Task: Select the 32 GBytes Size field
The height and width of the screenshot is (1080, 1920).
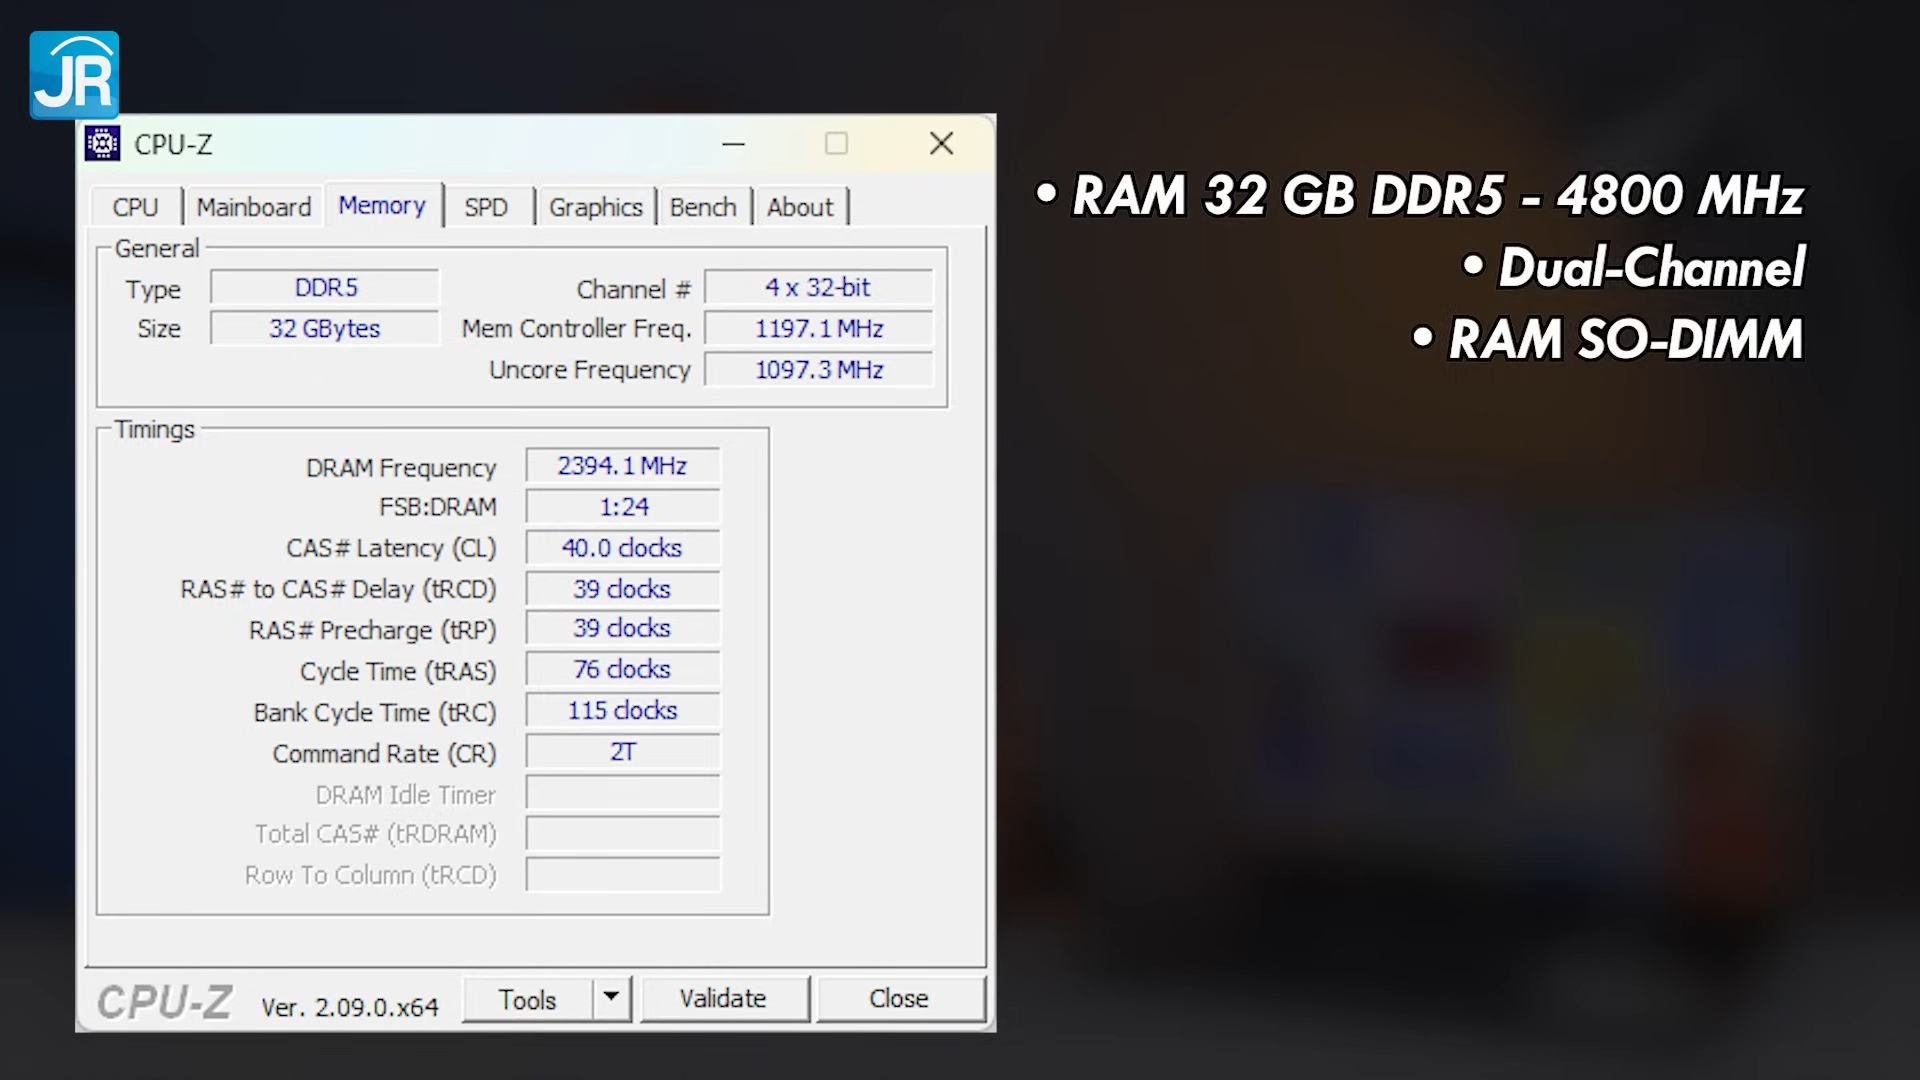Action: pos(324,328)
